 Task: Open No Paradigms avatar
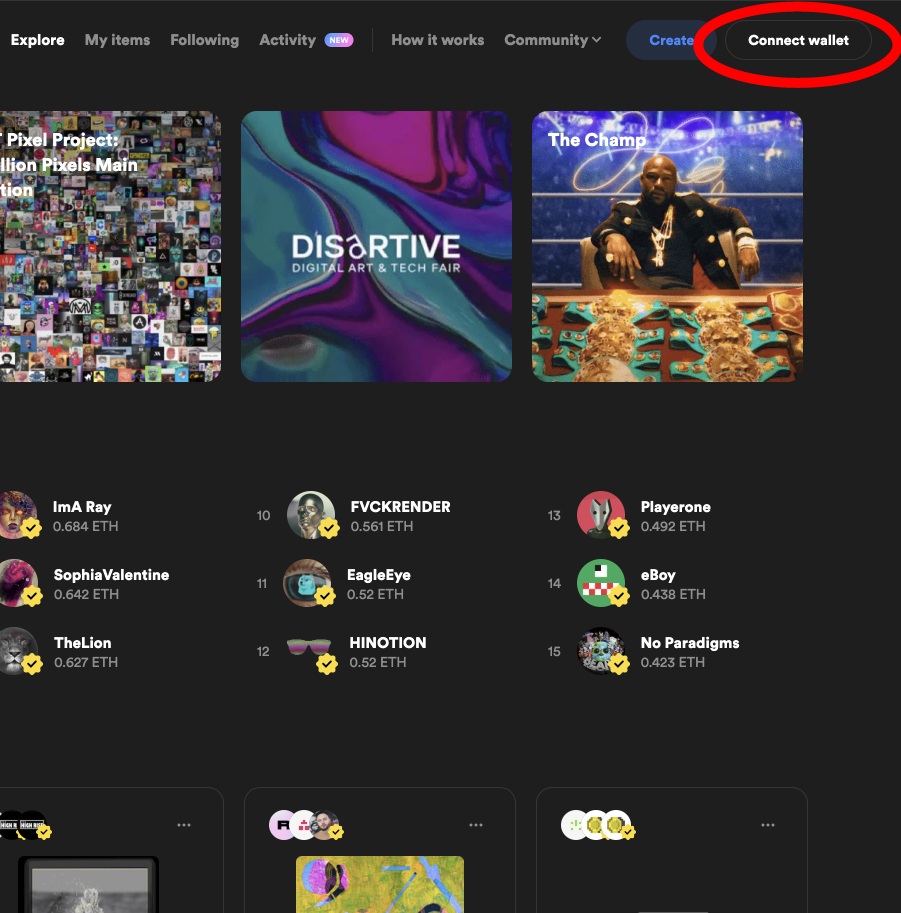pyautogui.click(x=601, y=650)
